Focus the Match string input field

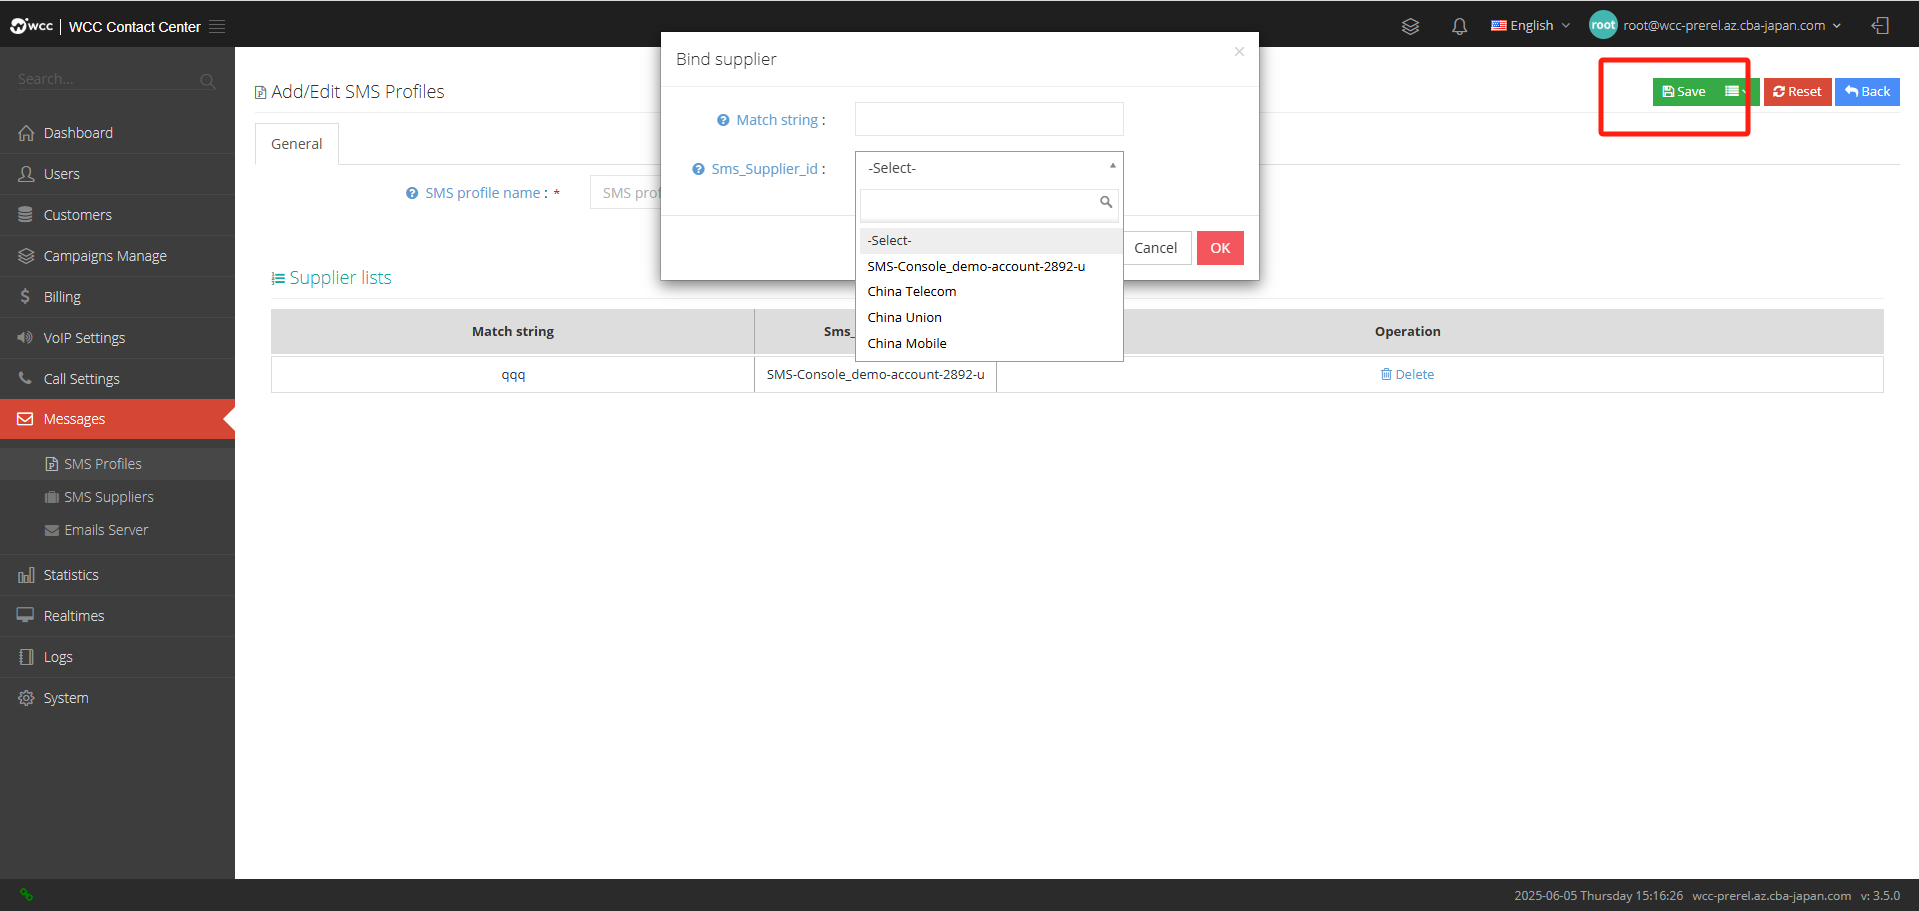coord(989,119)
